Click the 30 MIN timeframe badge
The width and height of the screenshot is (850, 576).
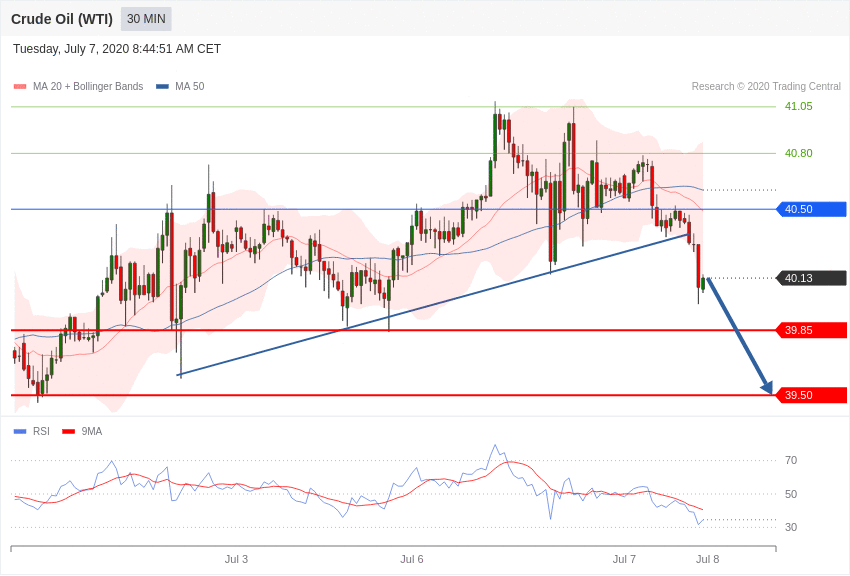146,19
